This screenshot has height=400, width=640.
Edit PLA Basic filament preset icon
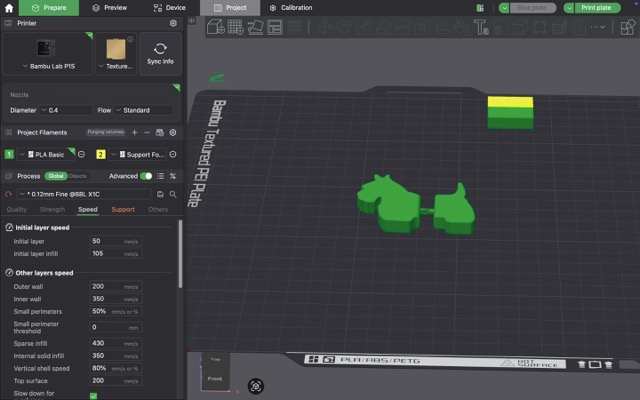click(x=81, y=154)
